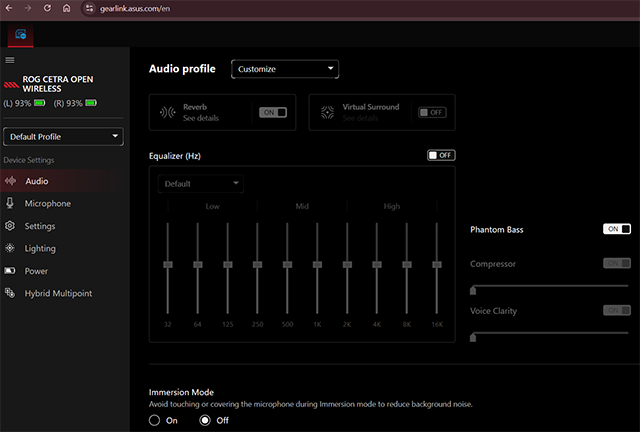Toggle the Reverb switch
This screenshot has height=432, width=640.
coord(273,113)
